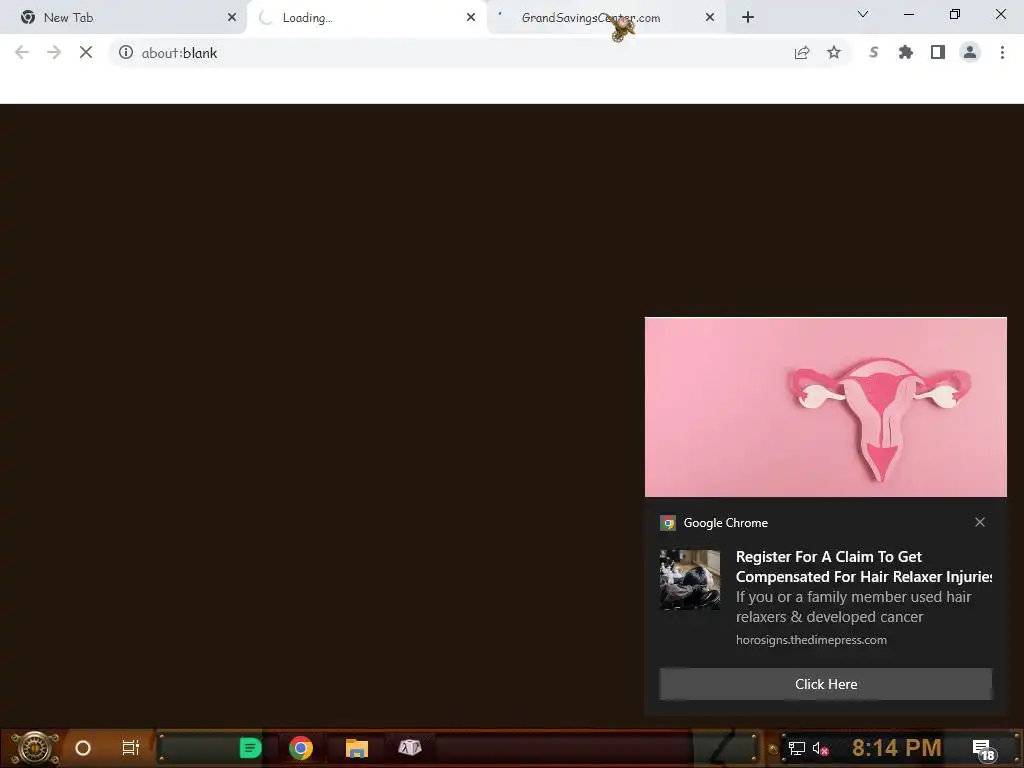Viewport: 1024px width, 768px height.
Task: Click the muted volume tray icon
Action: pos(820,748)
